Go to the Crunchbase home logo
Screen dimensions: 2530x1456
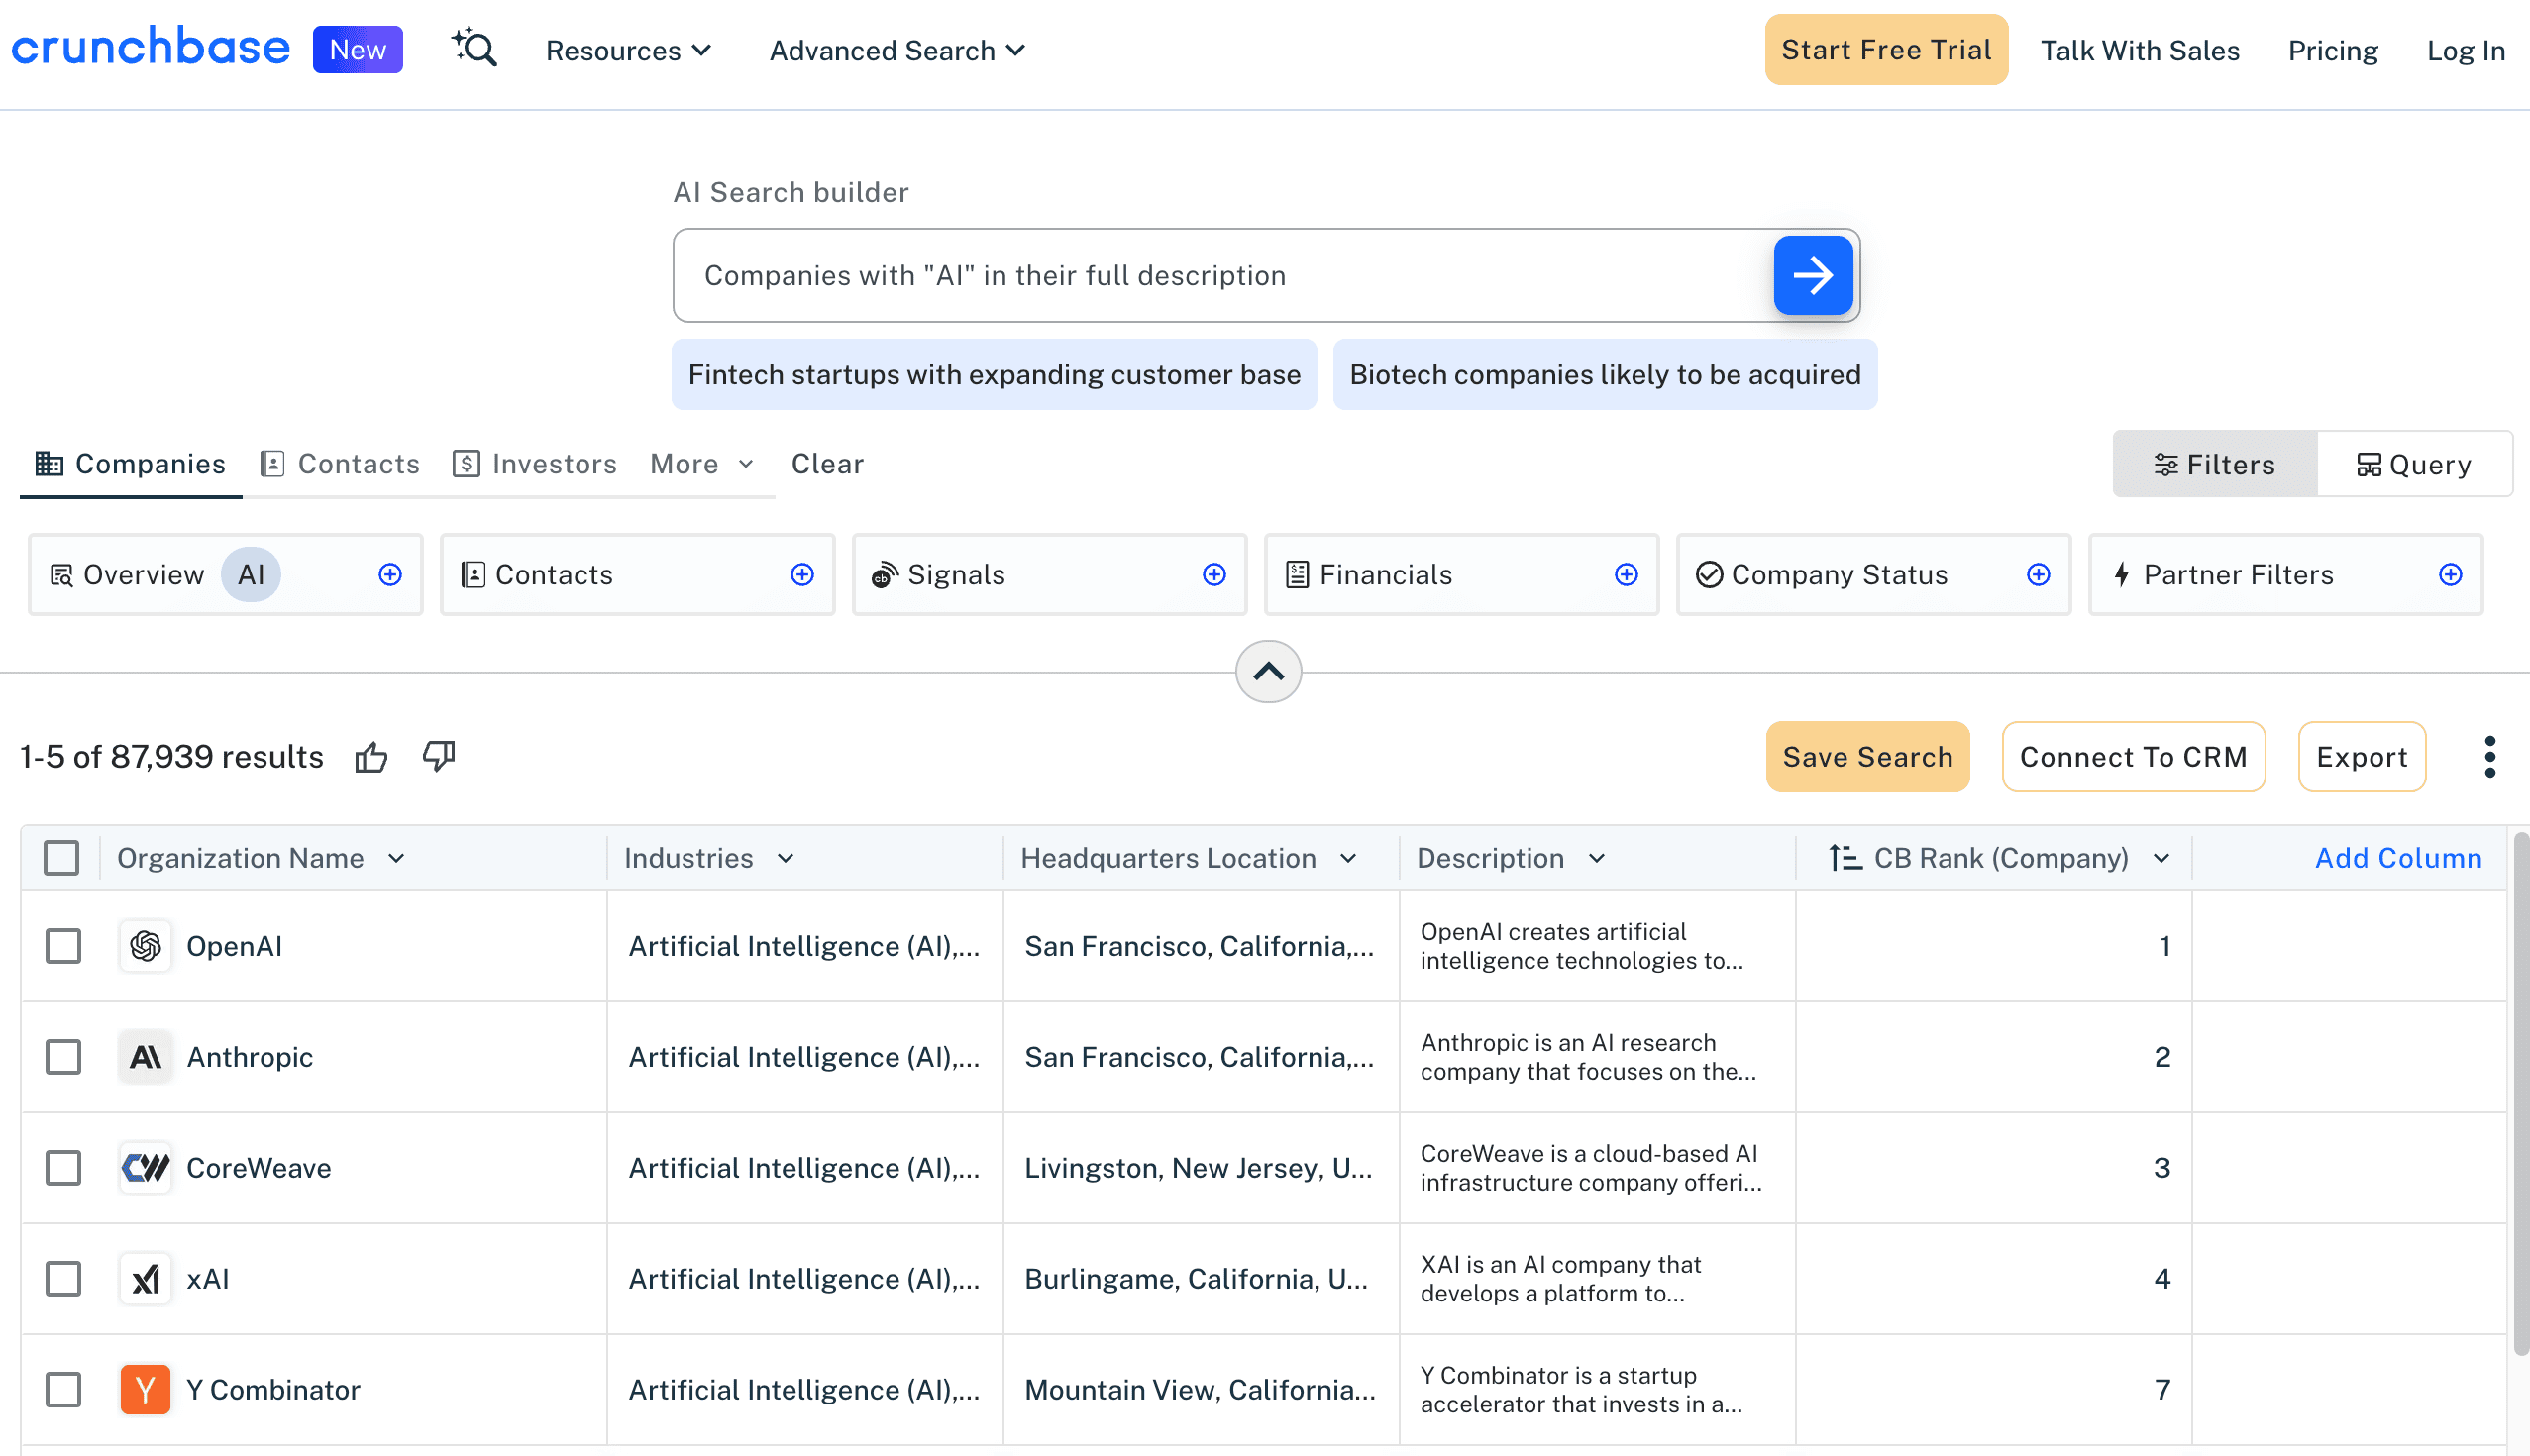151,48
